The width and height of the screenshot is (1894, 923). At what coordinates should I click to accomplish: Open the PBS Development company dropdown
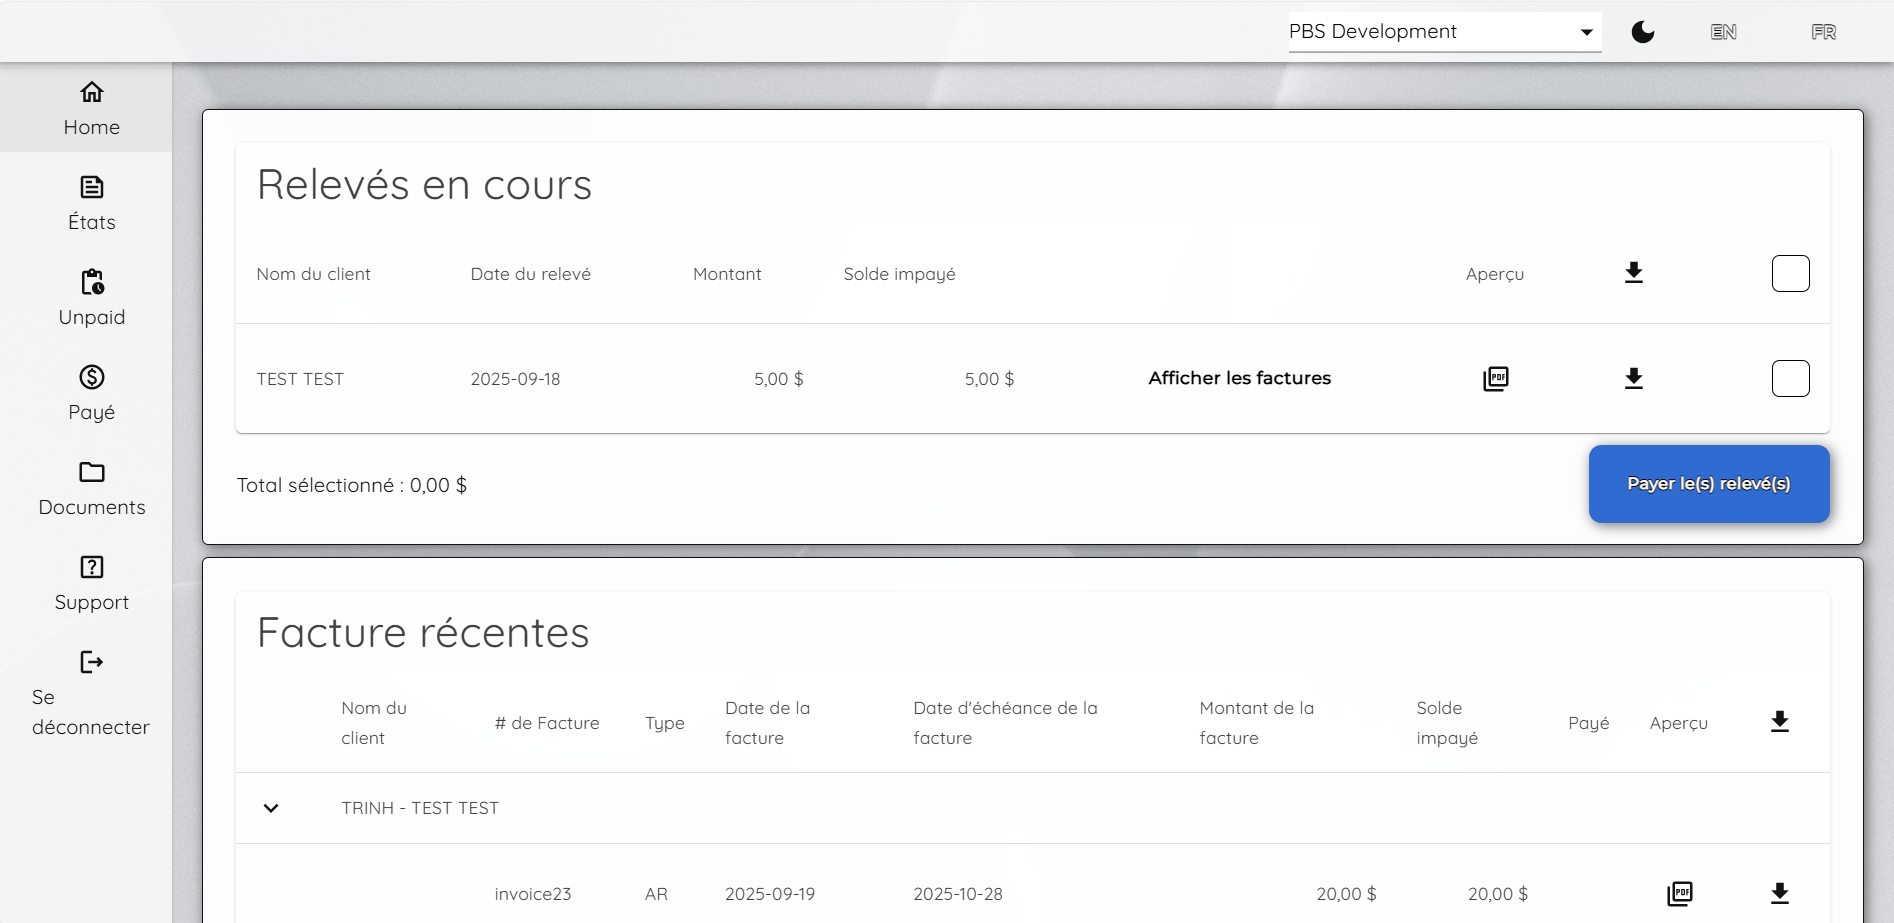1443,32
